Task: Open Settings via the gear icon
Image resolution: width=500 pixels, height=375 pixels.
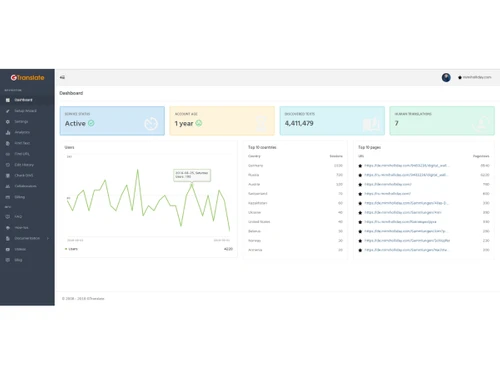Action: [8, 122]
